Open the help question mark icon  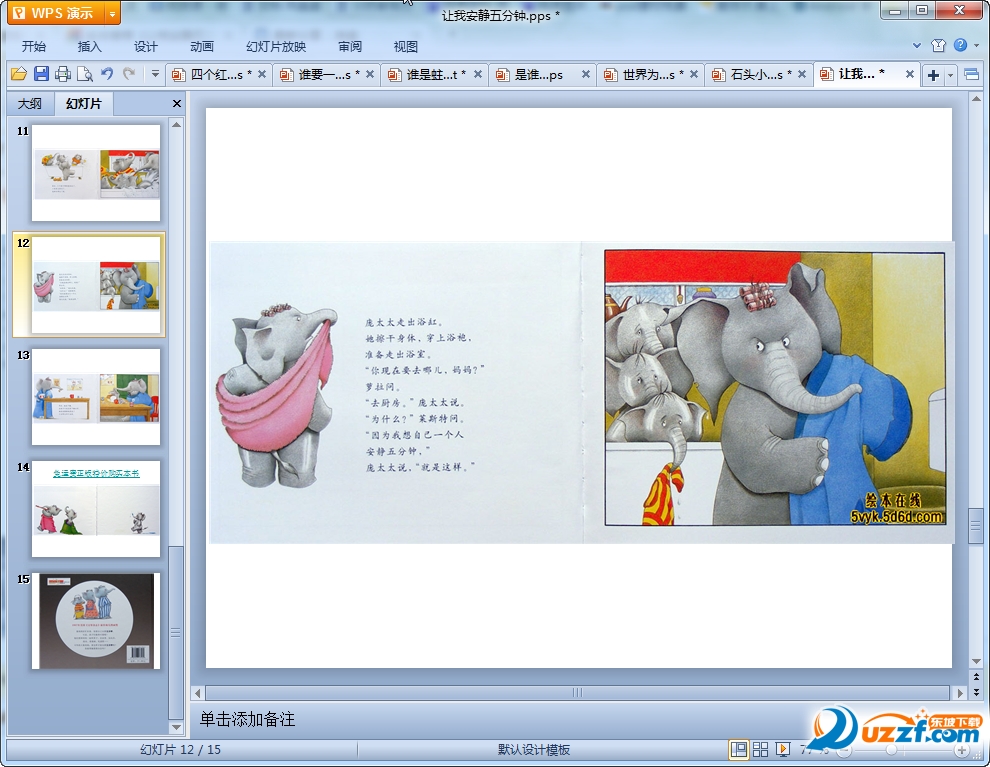[x=960, y=45]
